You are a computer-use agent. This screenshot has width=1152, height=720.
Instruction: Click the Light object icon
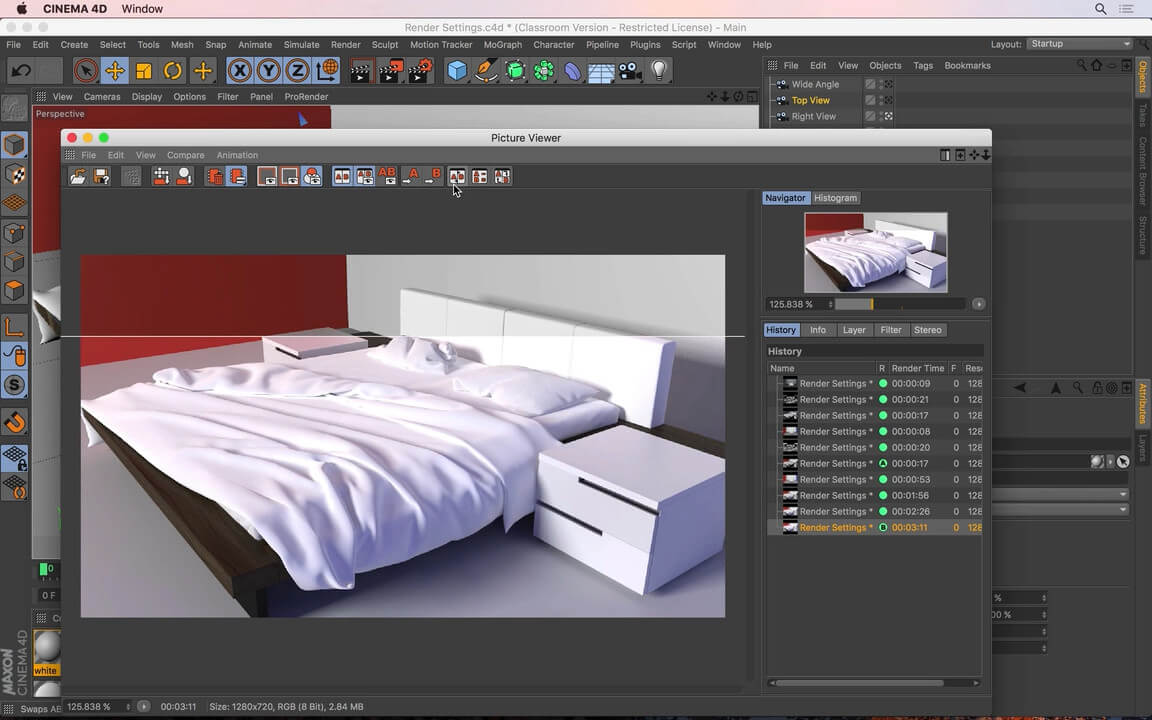click(659, 69)
